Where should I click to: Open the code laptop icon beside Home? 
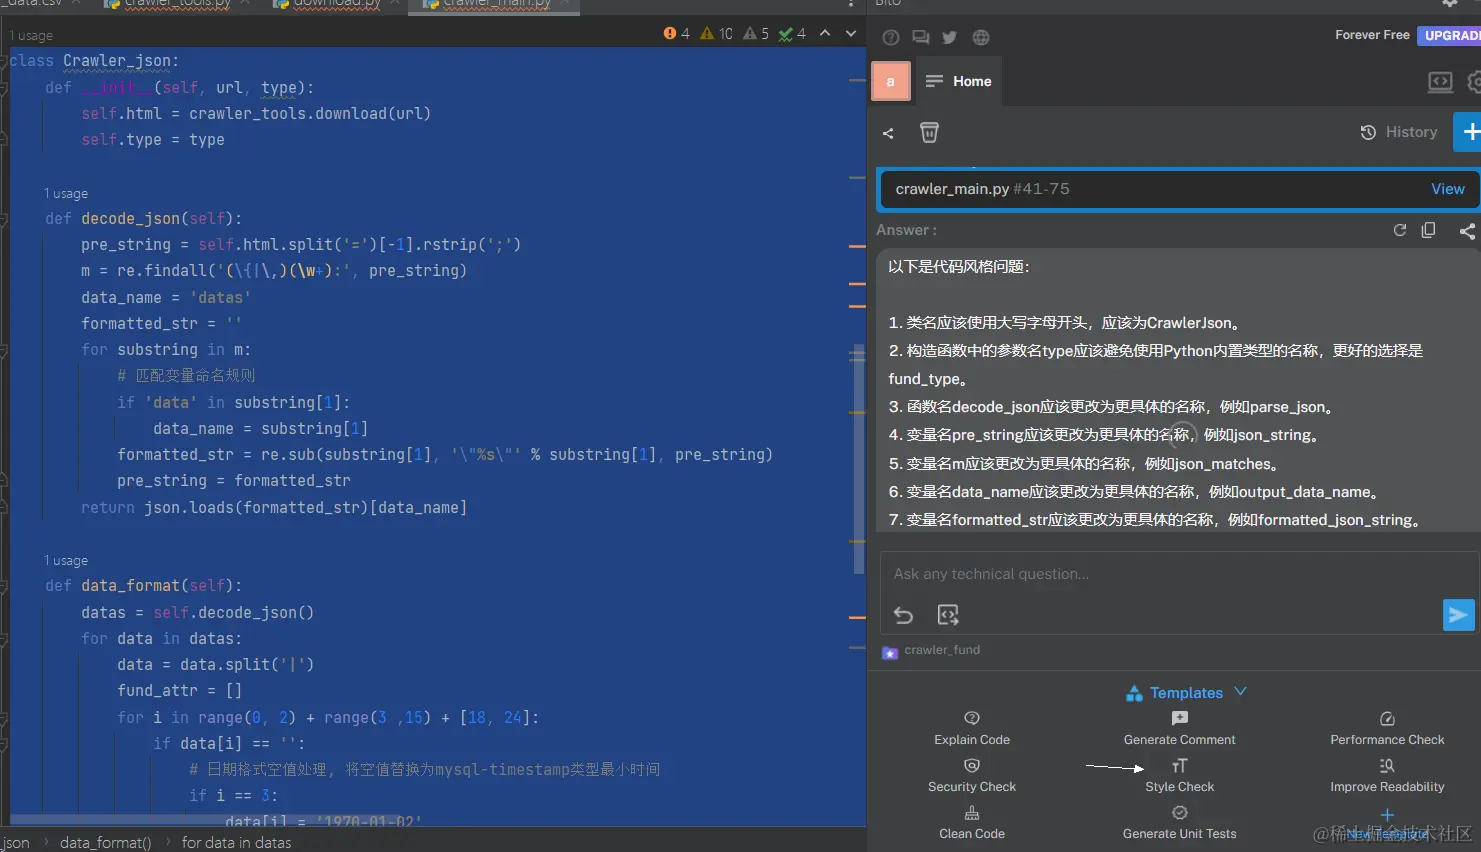pos(1440,82)
